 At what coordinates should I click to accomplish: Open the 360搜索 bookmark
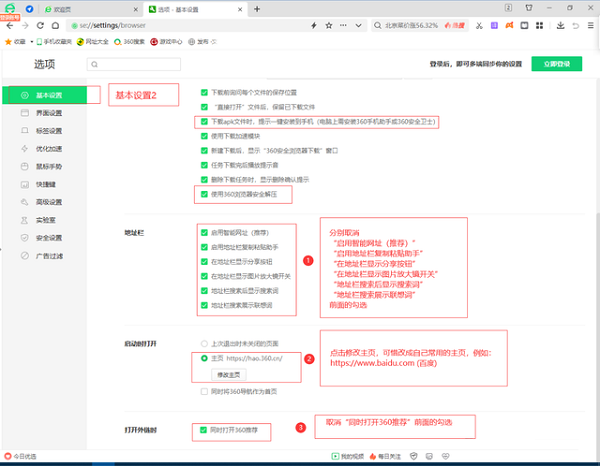130,42
